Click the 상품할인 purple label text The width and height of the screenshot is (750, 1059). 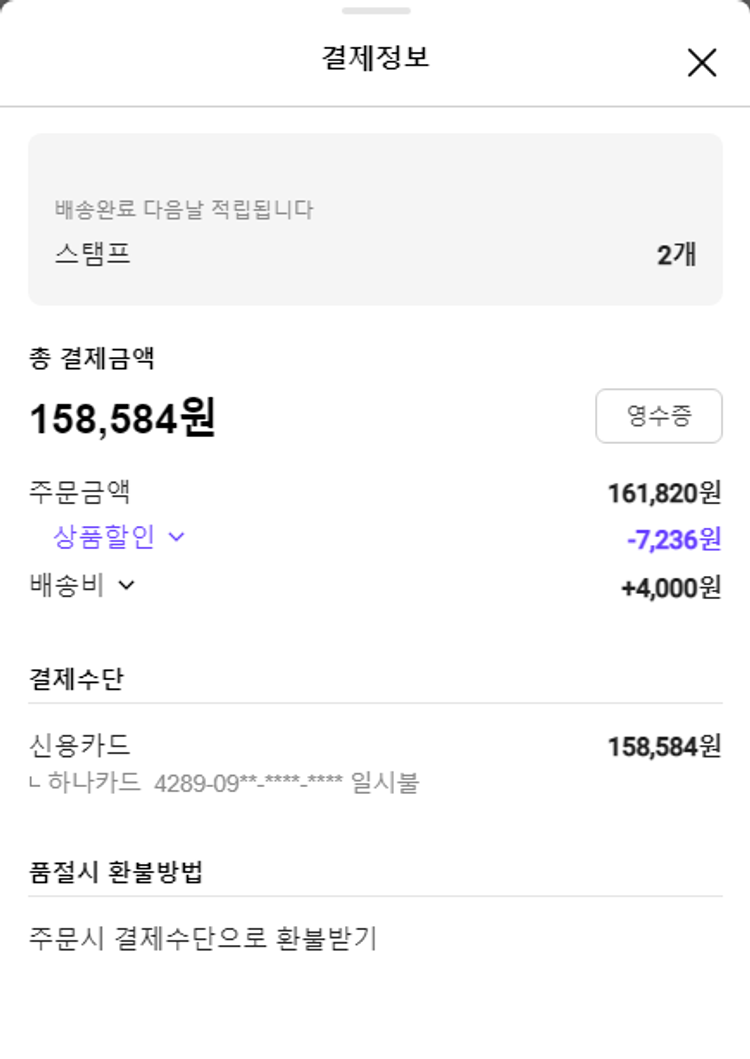(104, 537)
